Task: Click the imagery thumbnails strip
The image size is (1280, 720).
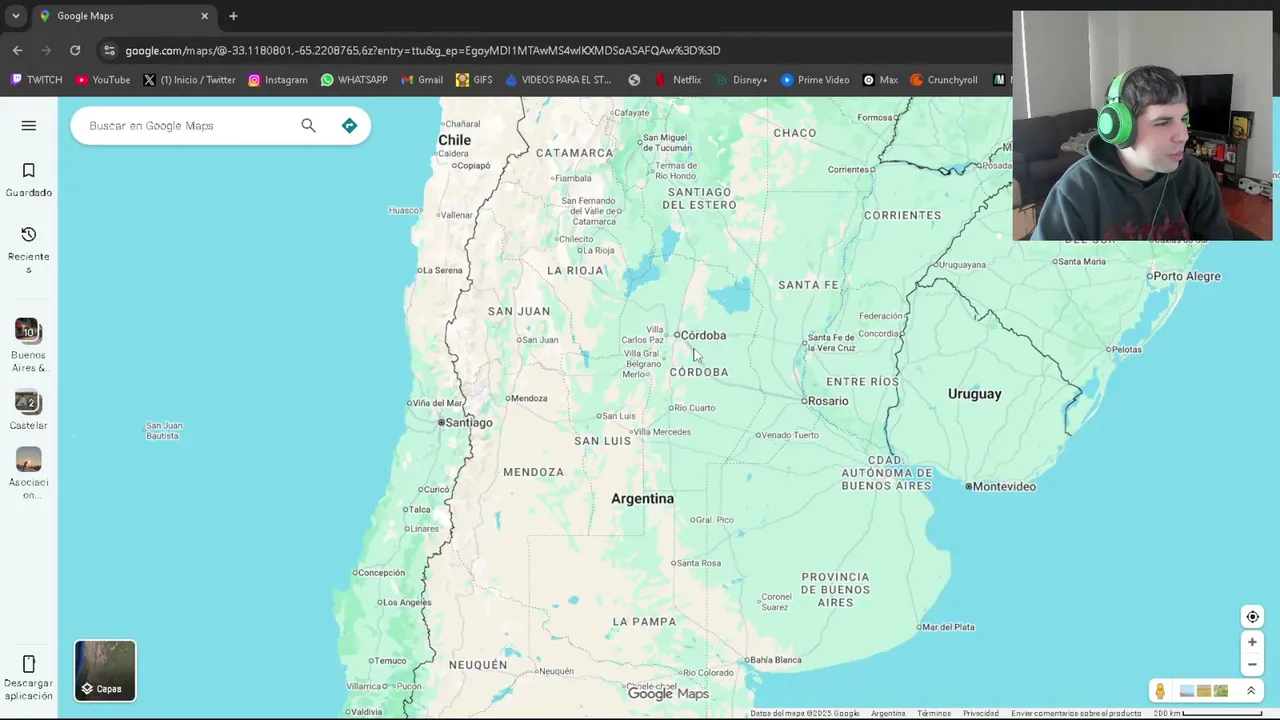Action: coord(1204,691)
